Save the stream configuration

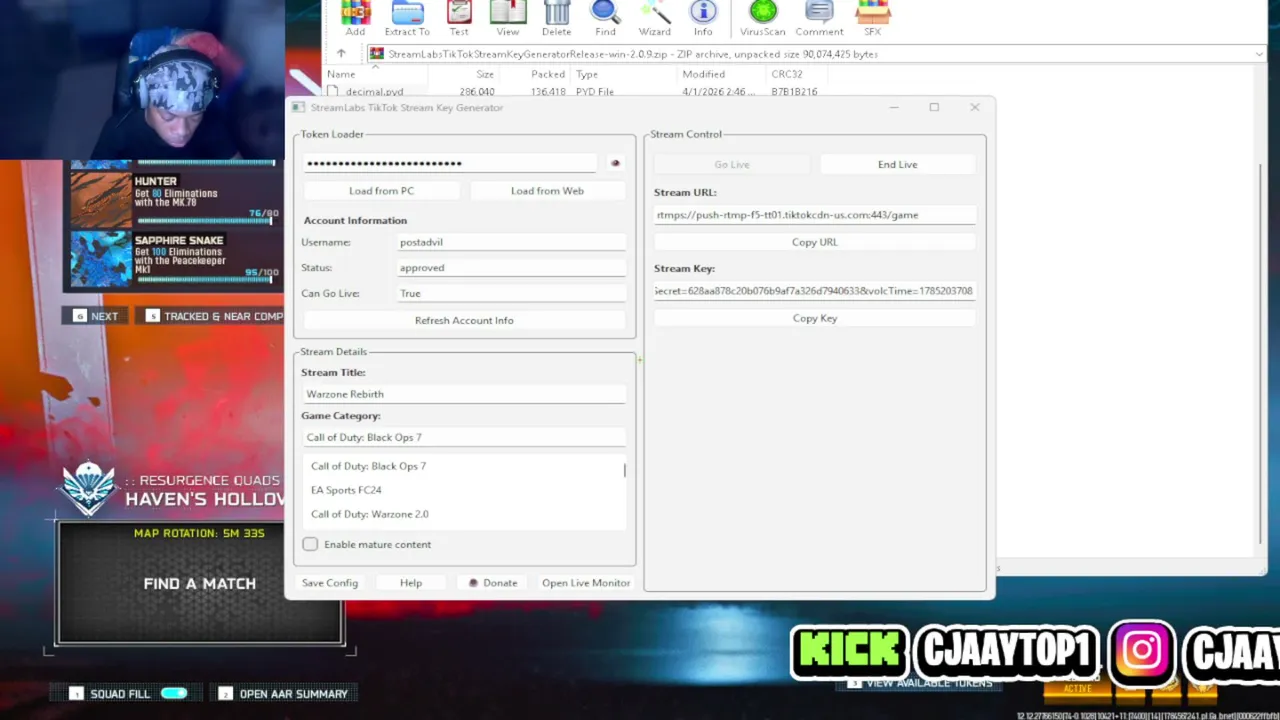(330, 583)
